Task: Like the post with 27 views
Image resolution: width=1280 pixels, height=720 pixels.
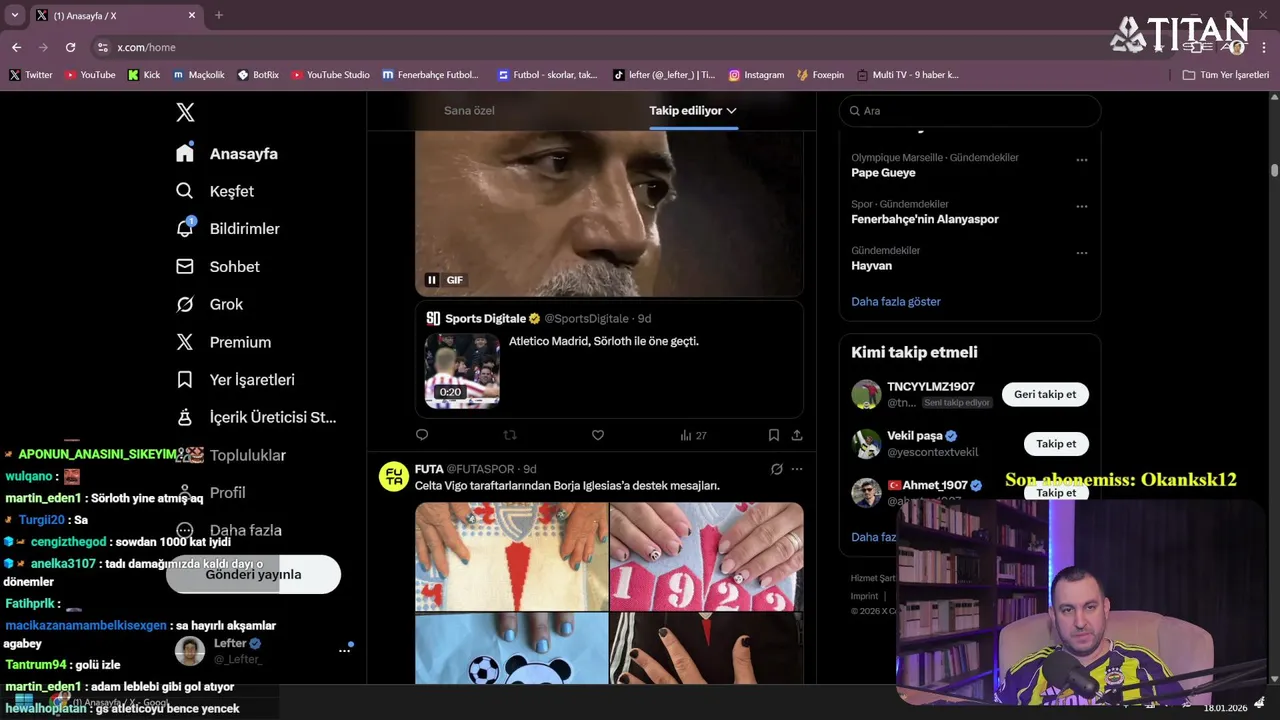Action: click(x=598, y=435)
